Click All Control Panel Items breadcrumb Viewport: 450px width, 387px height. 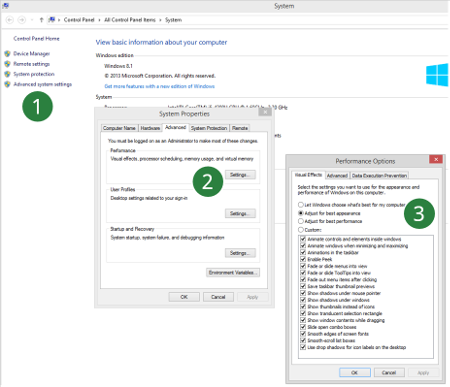130,20
